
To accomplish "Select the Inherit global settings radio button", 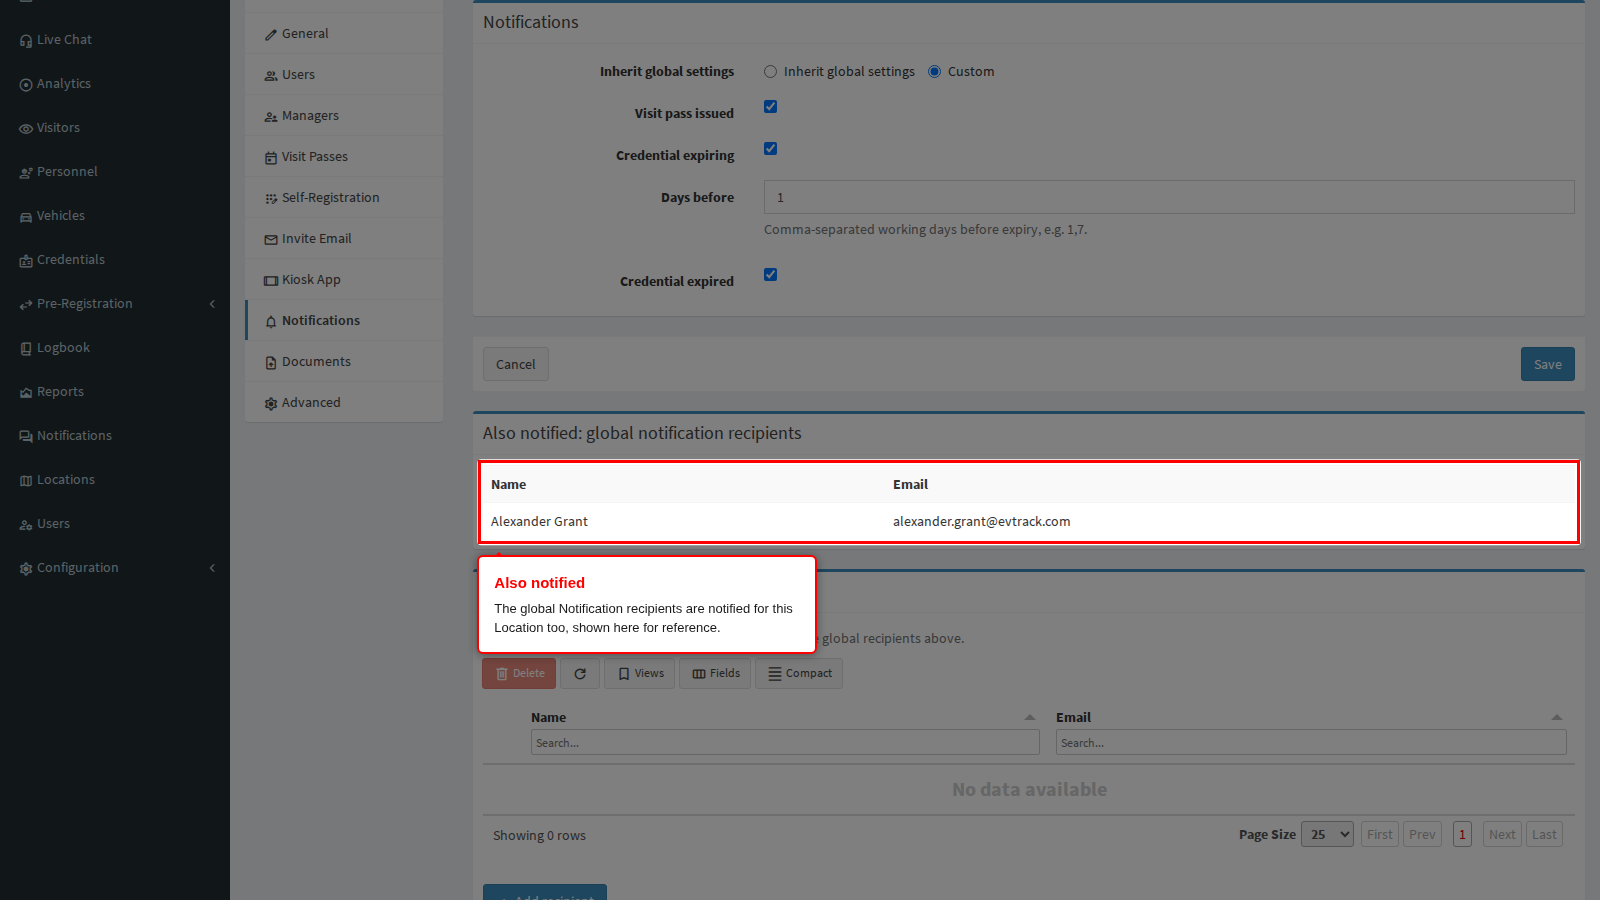I will pyautogui.click(x=771, y=72).
